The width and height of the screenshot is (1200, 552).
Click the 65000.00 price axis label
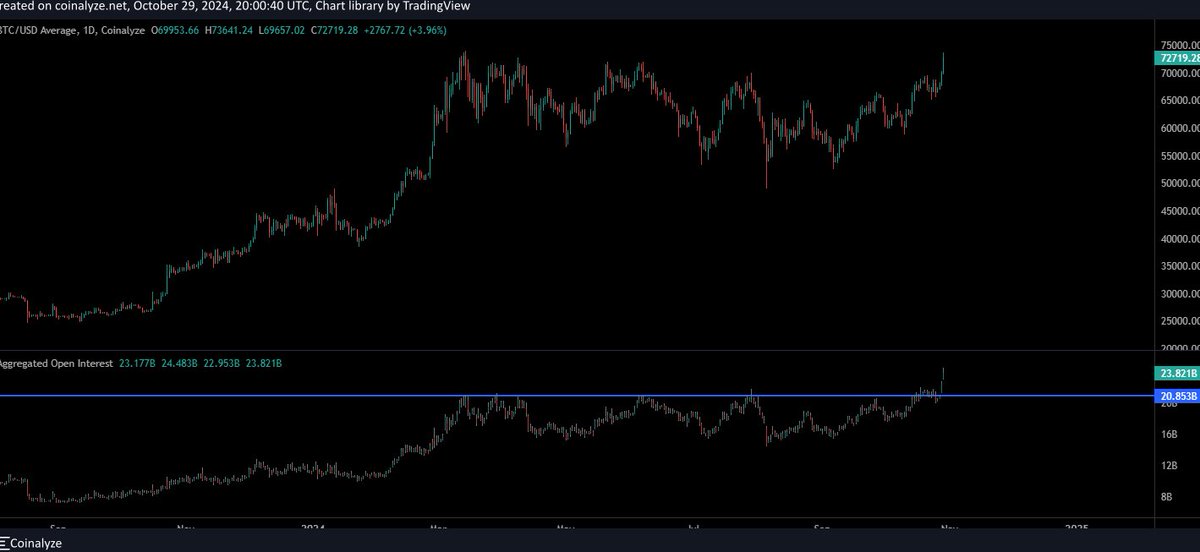1180,101
